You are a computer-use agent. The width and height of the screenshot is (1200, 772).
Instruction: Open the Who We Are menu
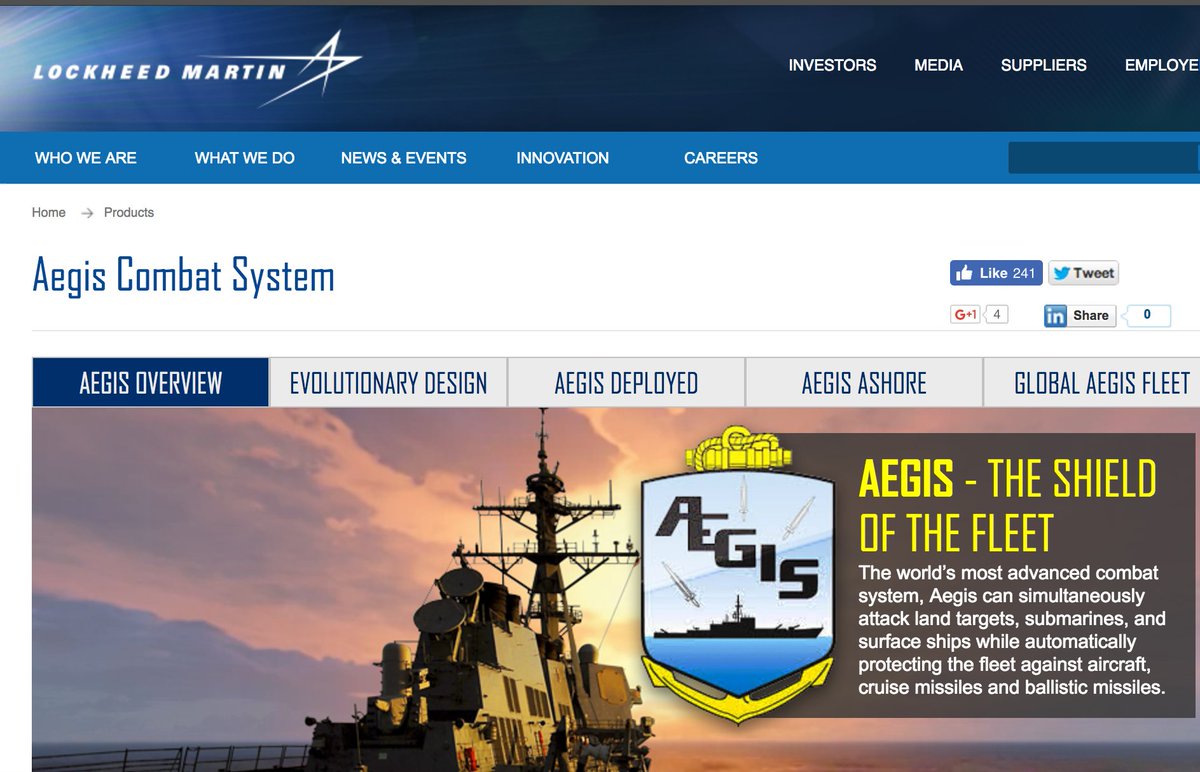point(86,158)
